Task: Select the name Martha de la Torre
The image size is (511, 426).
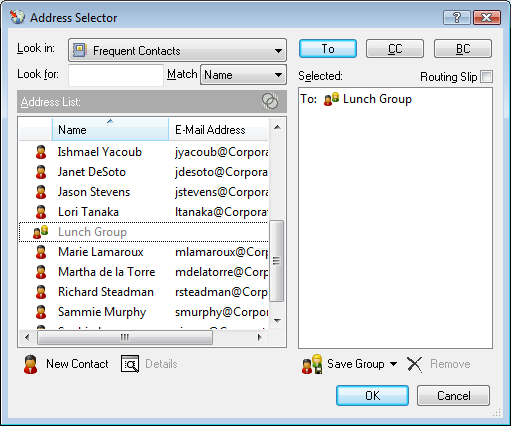Action: coord(107,272)
